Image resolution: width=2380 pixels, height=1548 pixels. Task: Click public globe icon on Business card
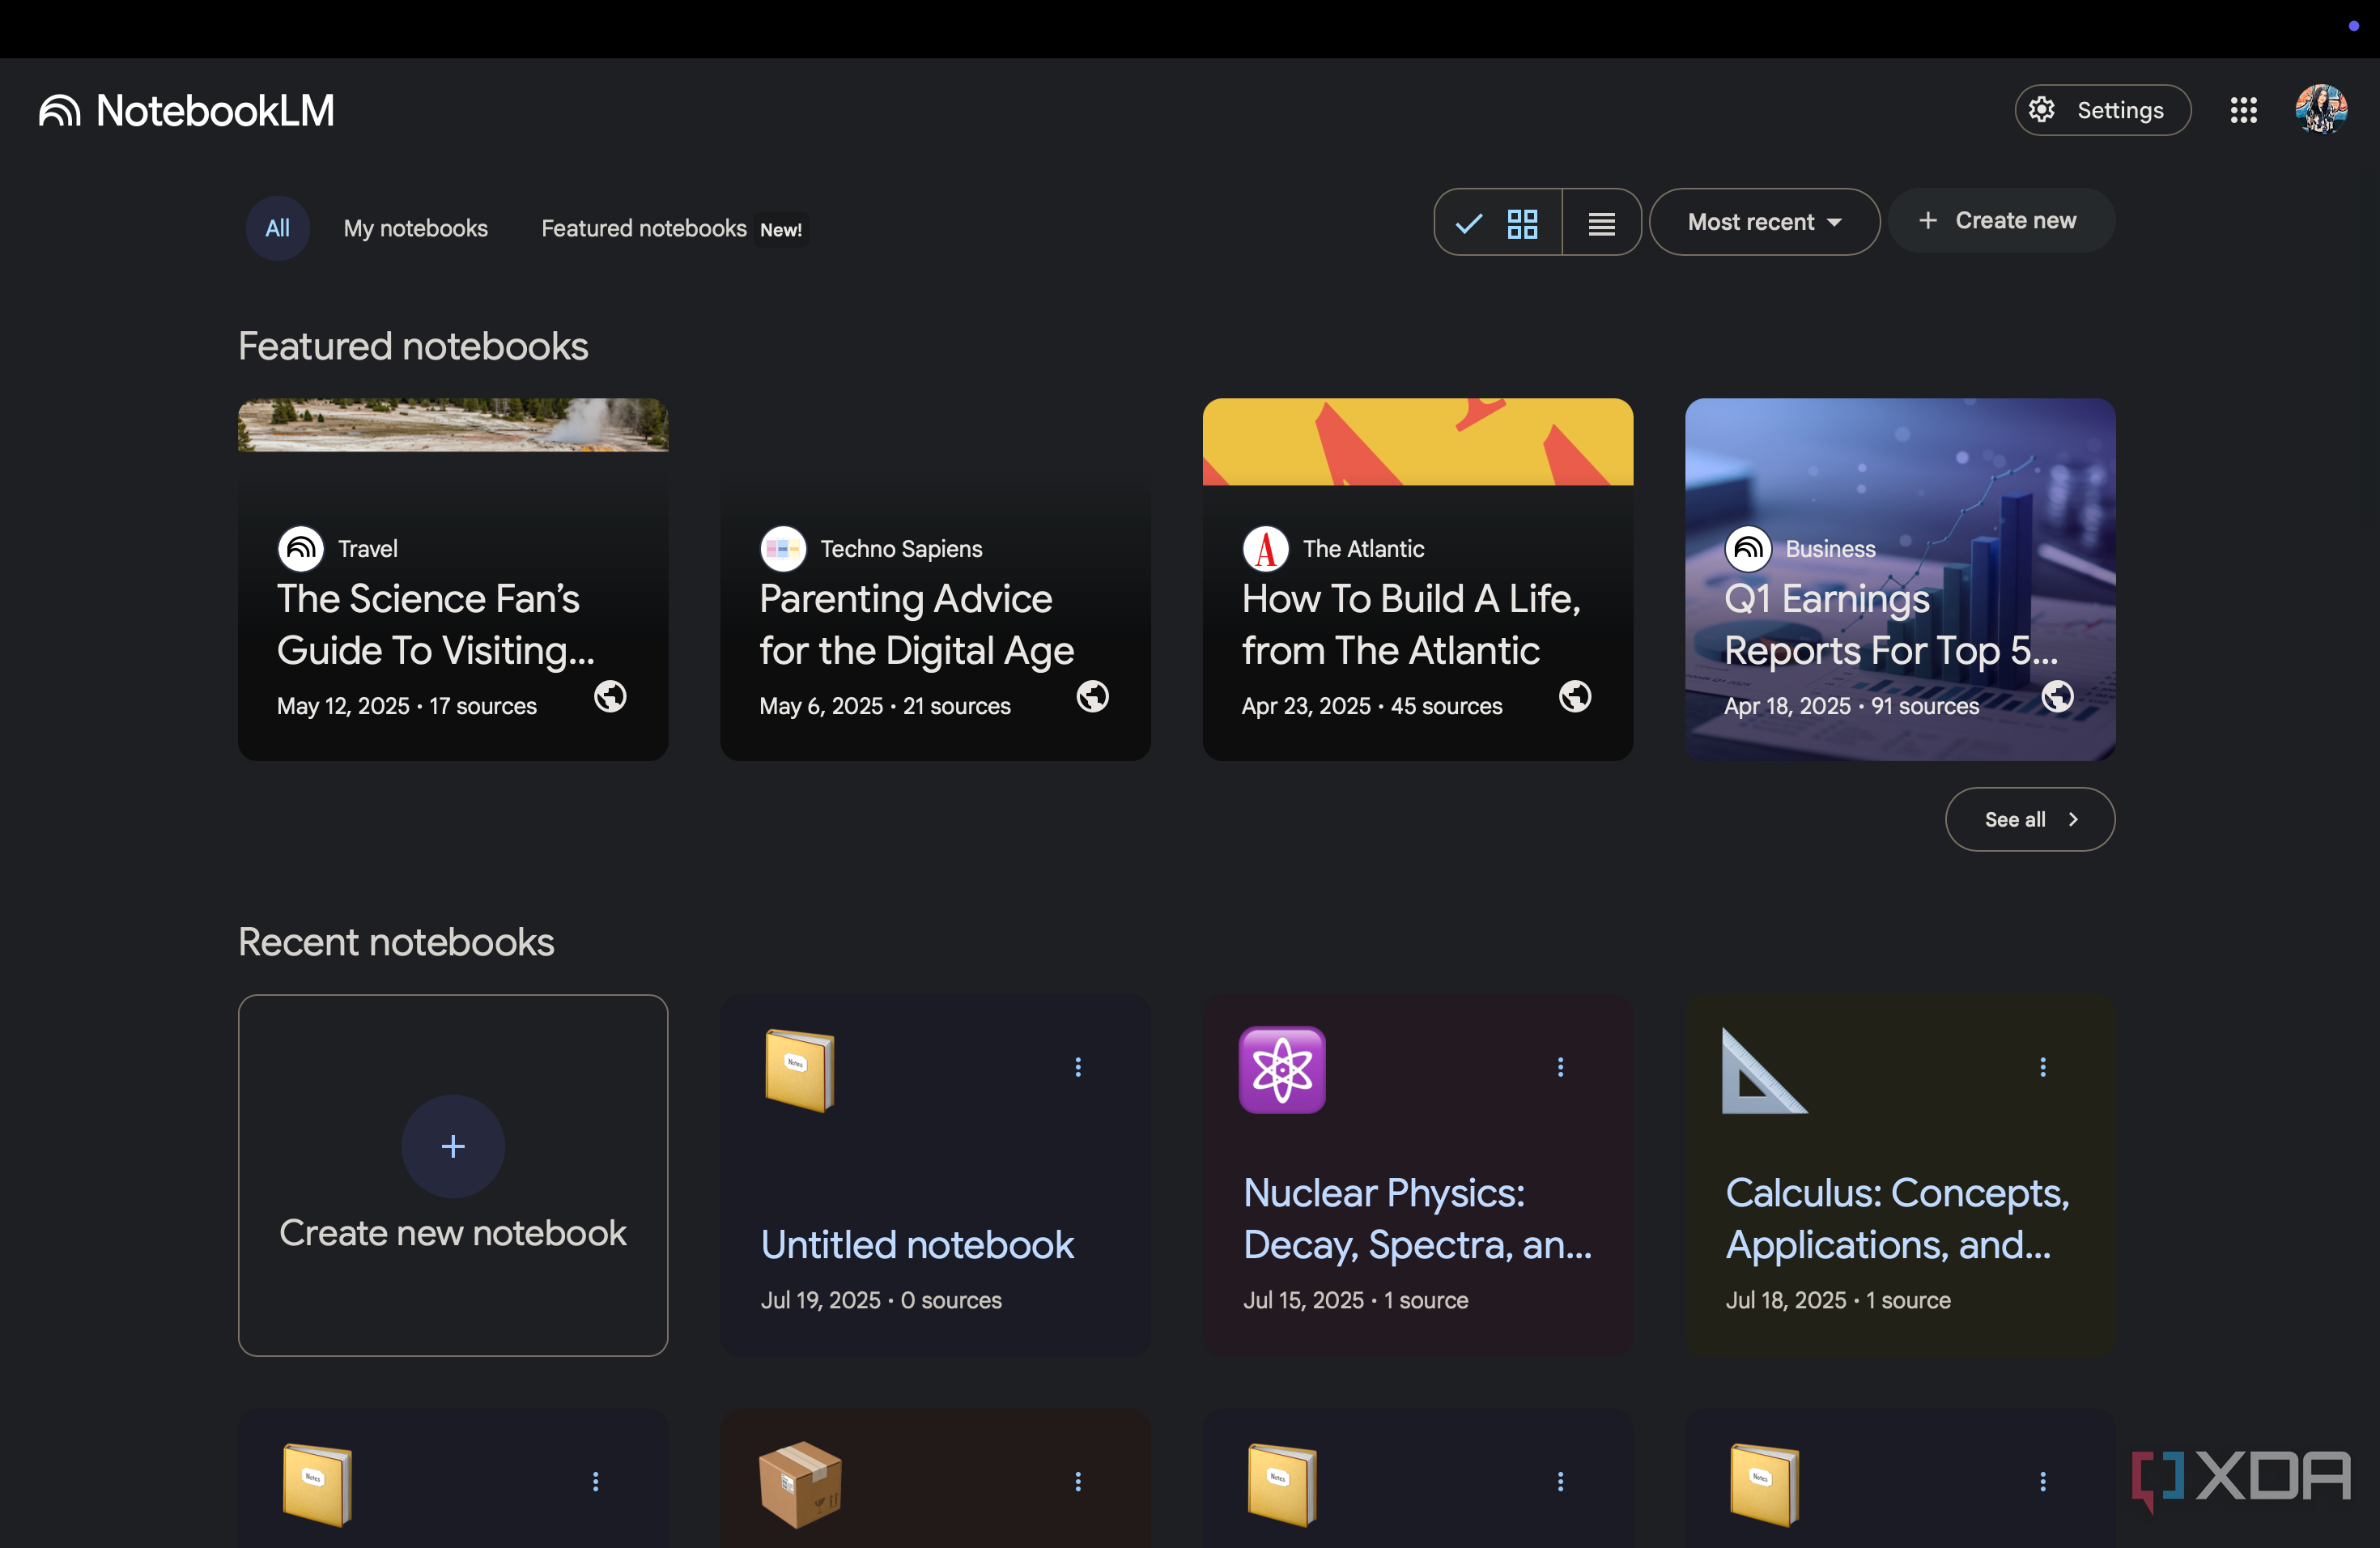tap(2057, 696)
